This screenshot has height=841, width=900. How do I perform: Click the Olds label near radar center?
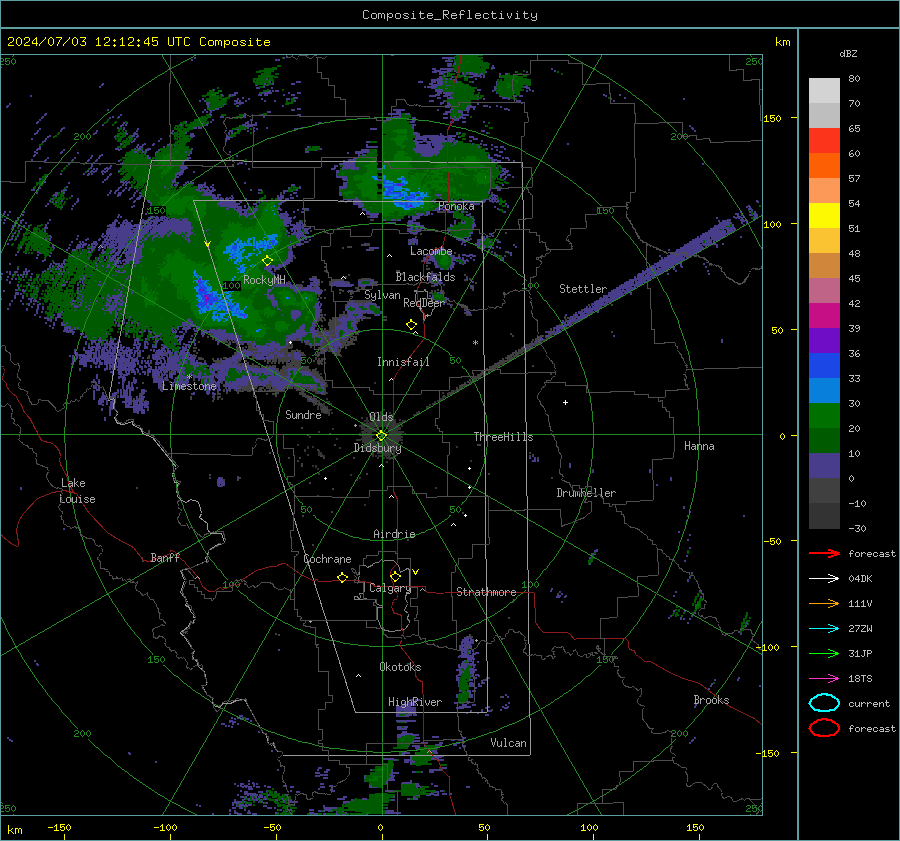click(x=381, y=417)
